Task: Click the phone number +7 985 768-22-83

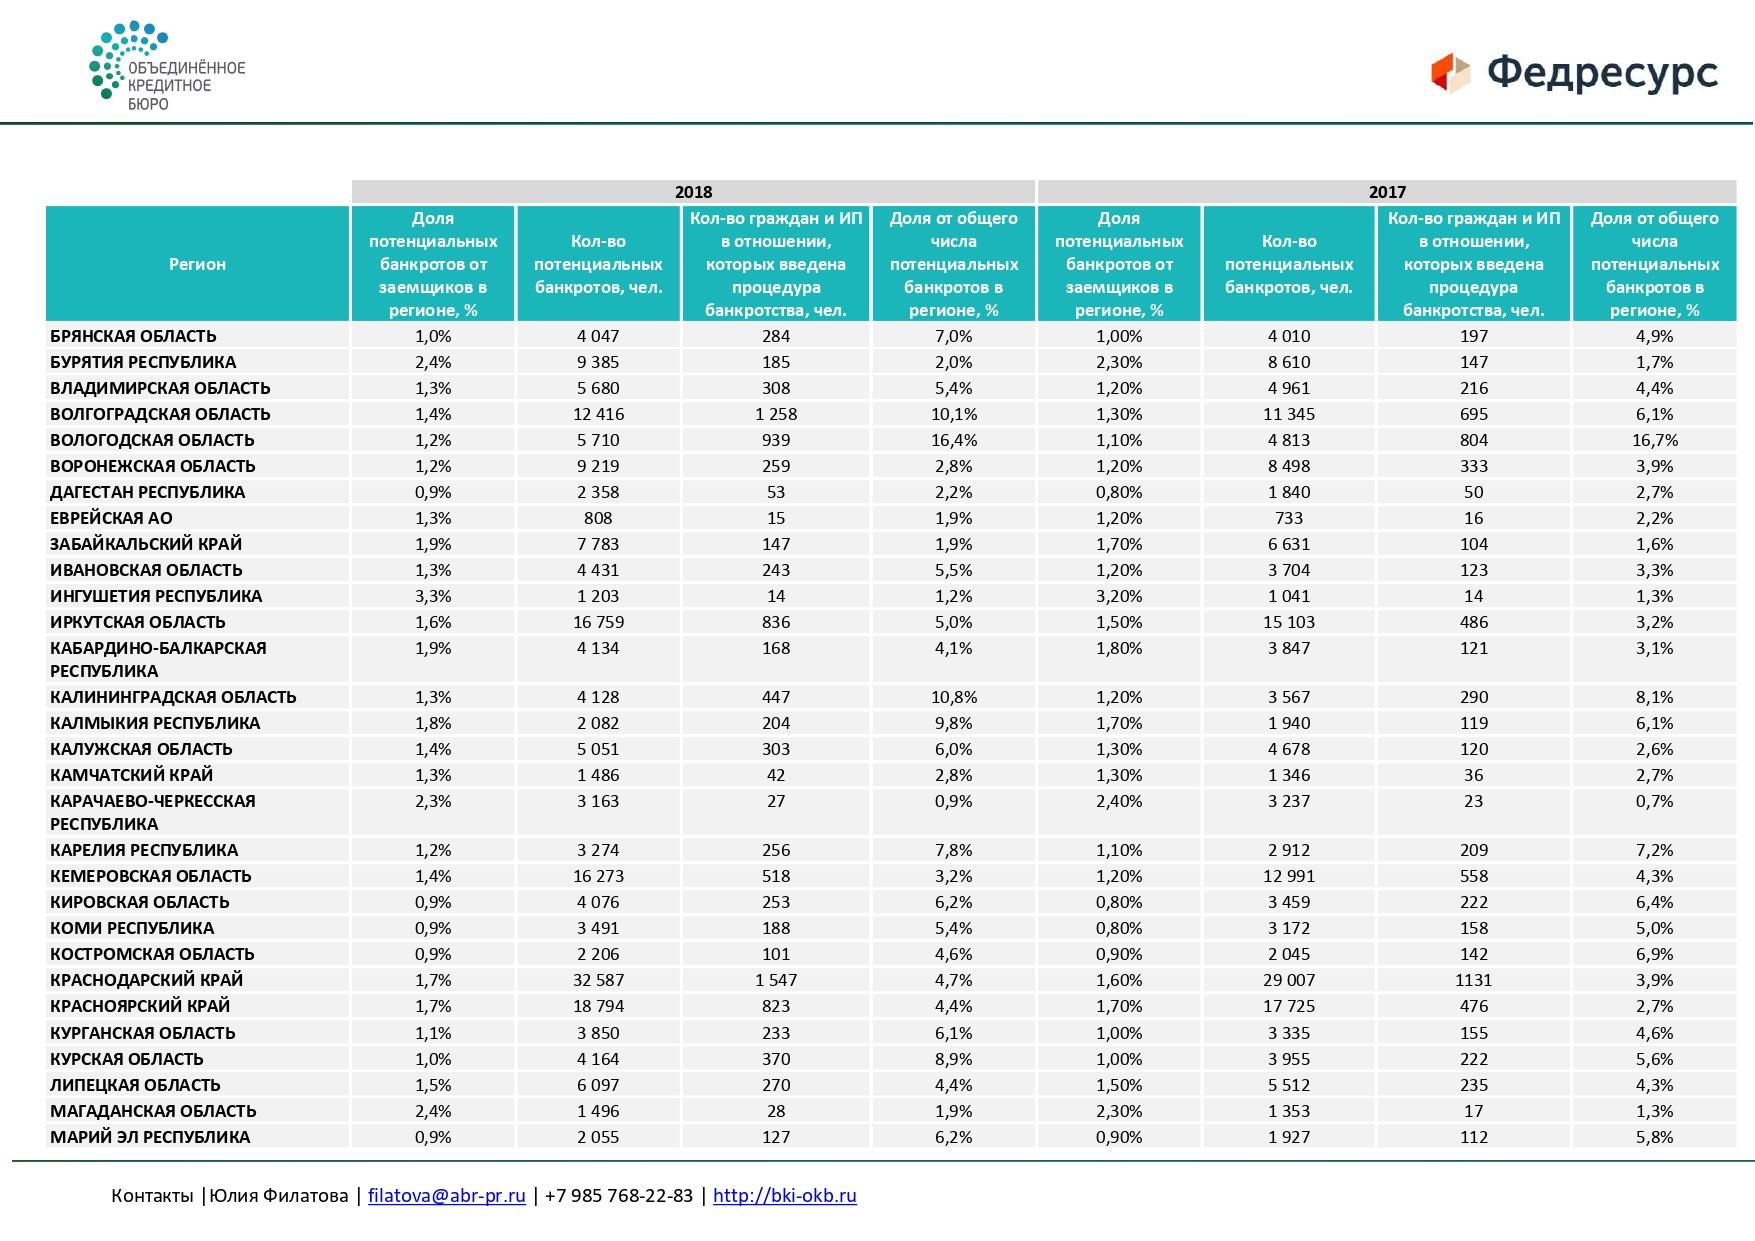Action: [x=619, y=1195]
